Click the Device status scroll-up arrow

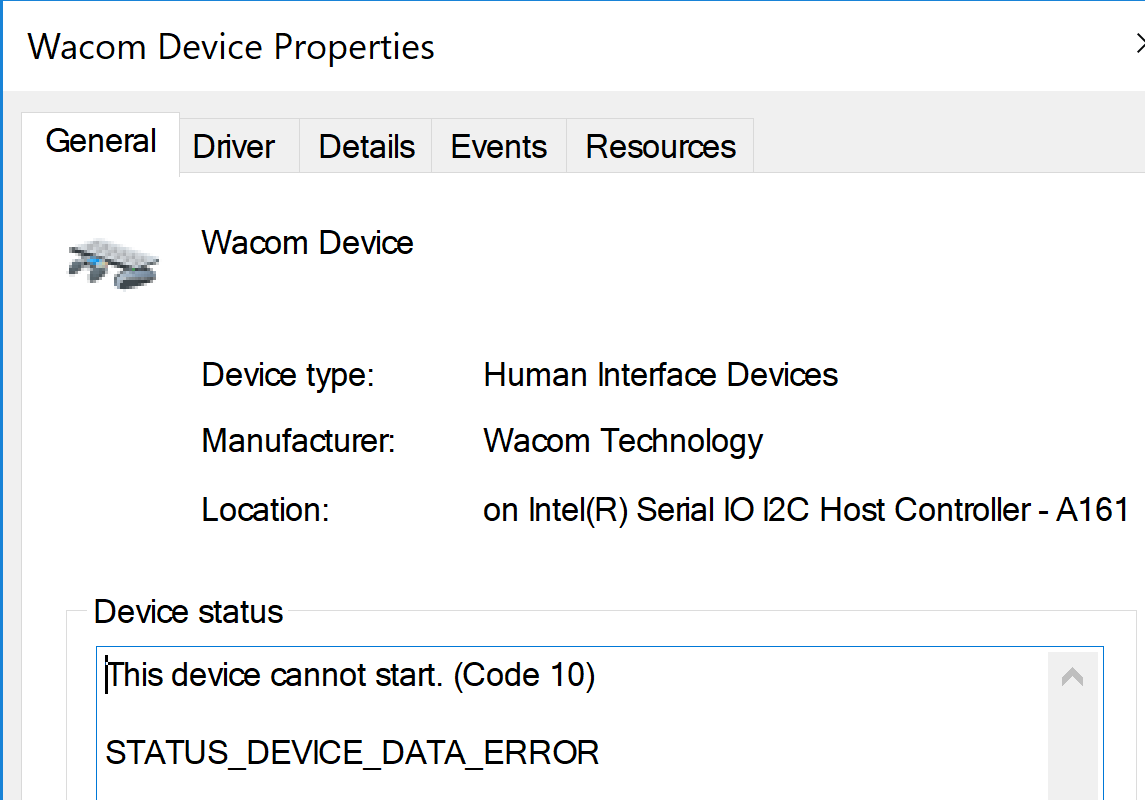(1072, 678)
